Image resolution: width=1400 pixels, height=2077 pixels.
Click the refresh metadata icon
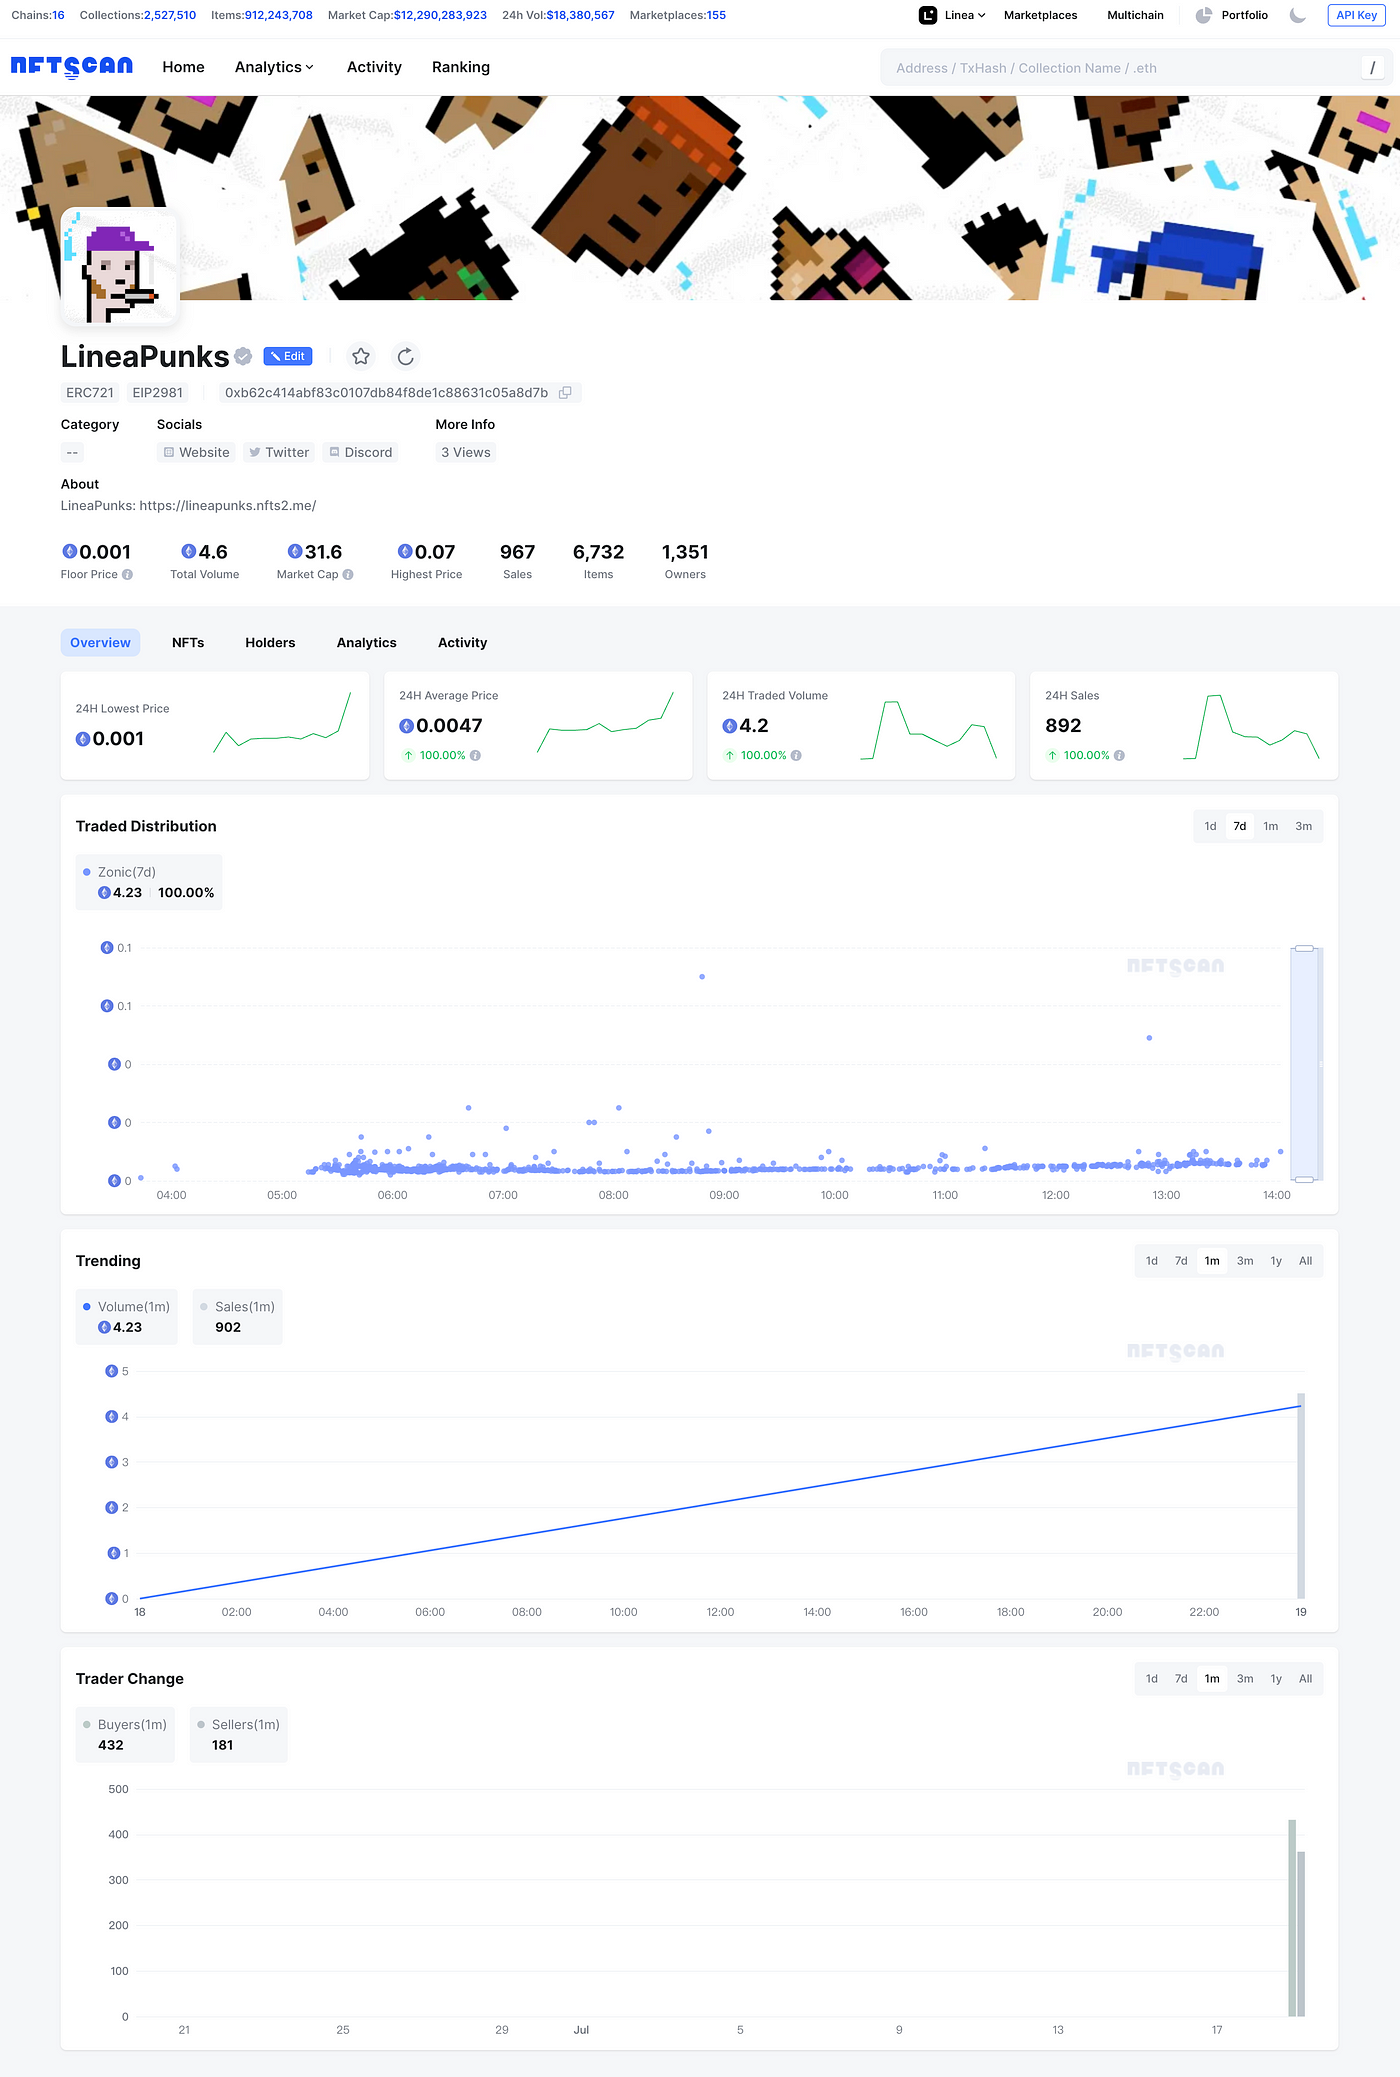coord(405,356)
